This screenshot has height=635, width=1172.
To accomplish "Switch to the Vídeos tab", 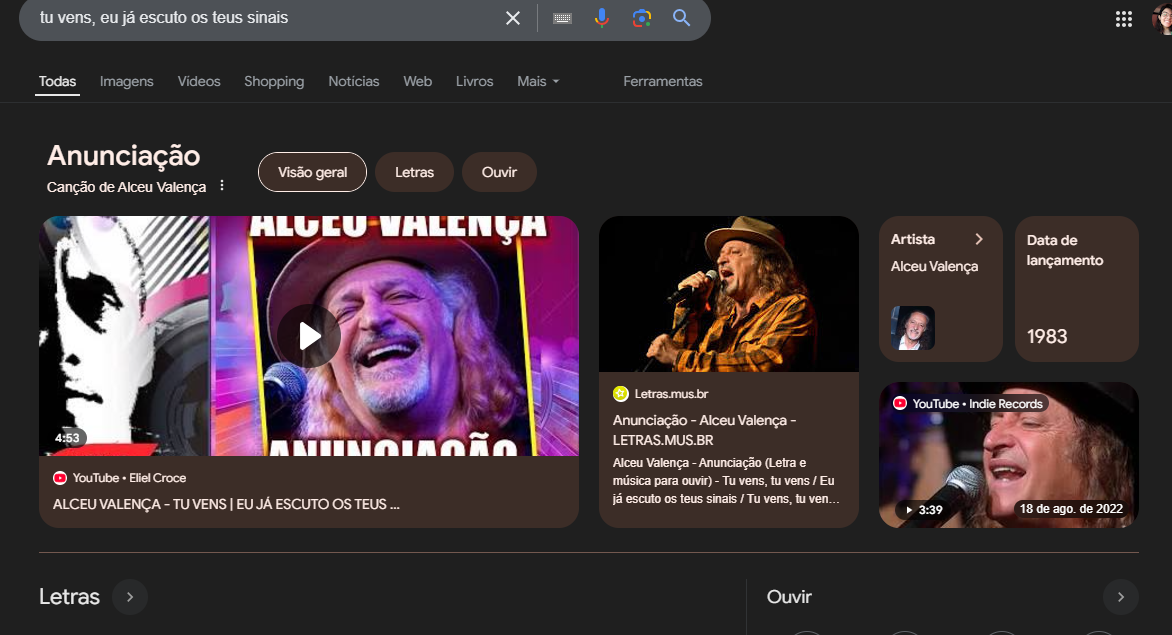I will pos(199,81).
